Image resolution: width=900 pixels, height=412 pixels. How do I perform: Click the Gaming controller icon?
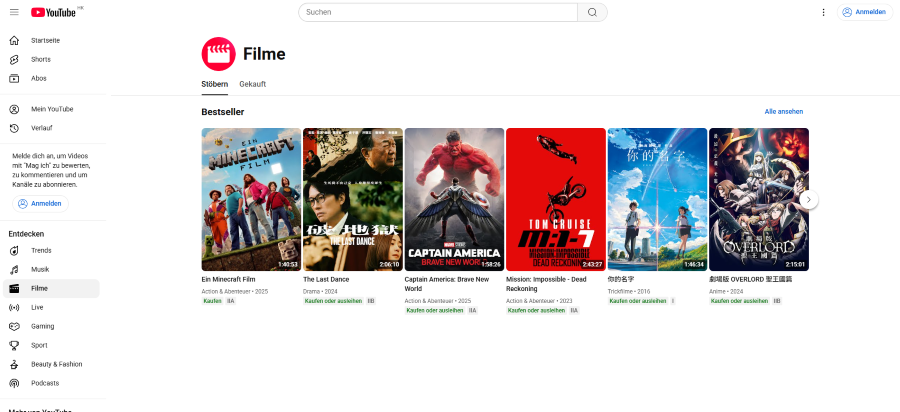[14, 327]
